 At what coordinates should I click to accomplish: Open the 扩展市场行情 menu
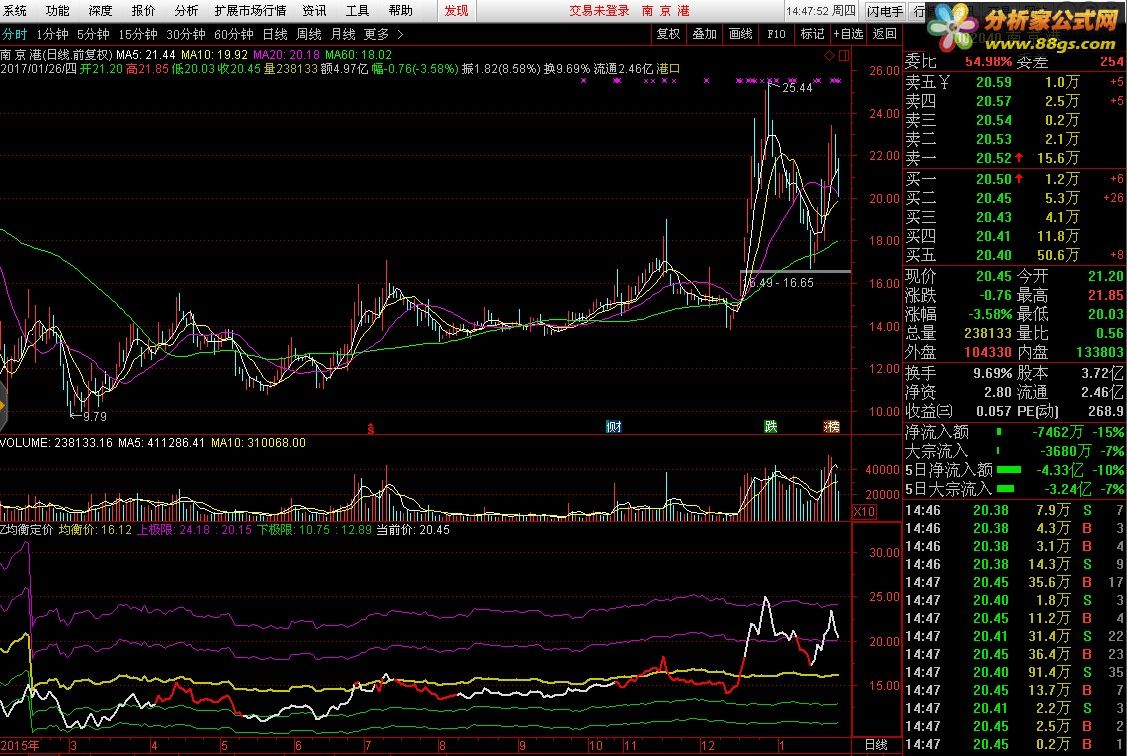click(250, 10)
